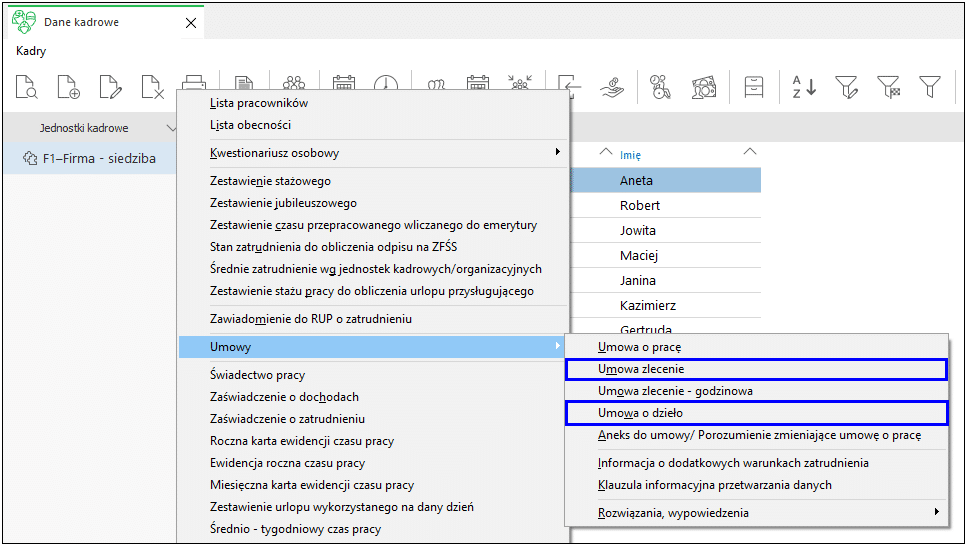This screenshot has width=967, height=546.
Task: Click the gear icon beside F1-Firma
Action: coord(30,159)
